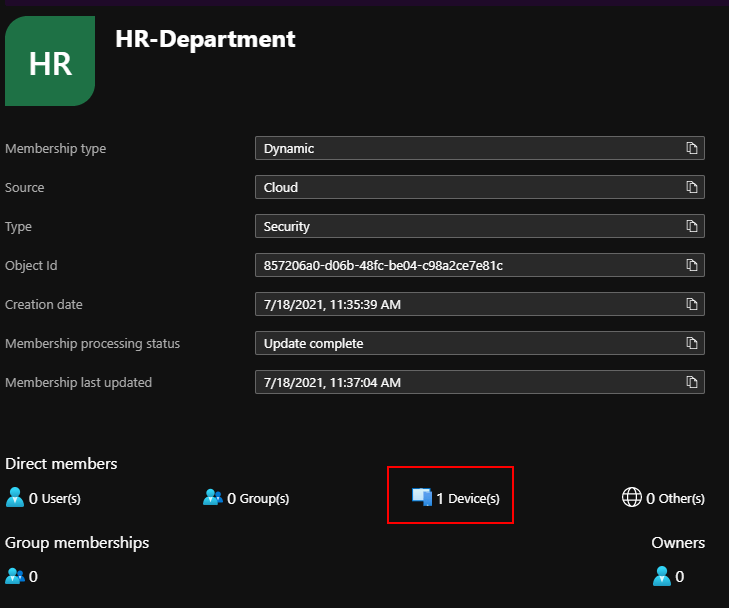Click the Owners count icon
729x608 pixels.
click(x=661, y=576)
